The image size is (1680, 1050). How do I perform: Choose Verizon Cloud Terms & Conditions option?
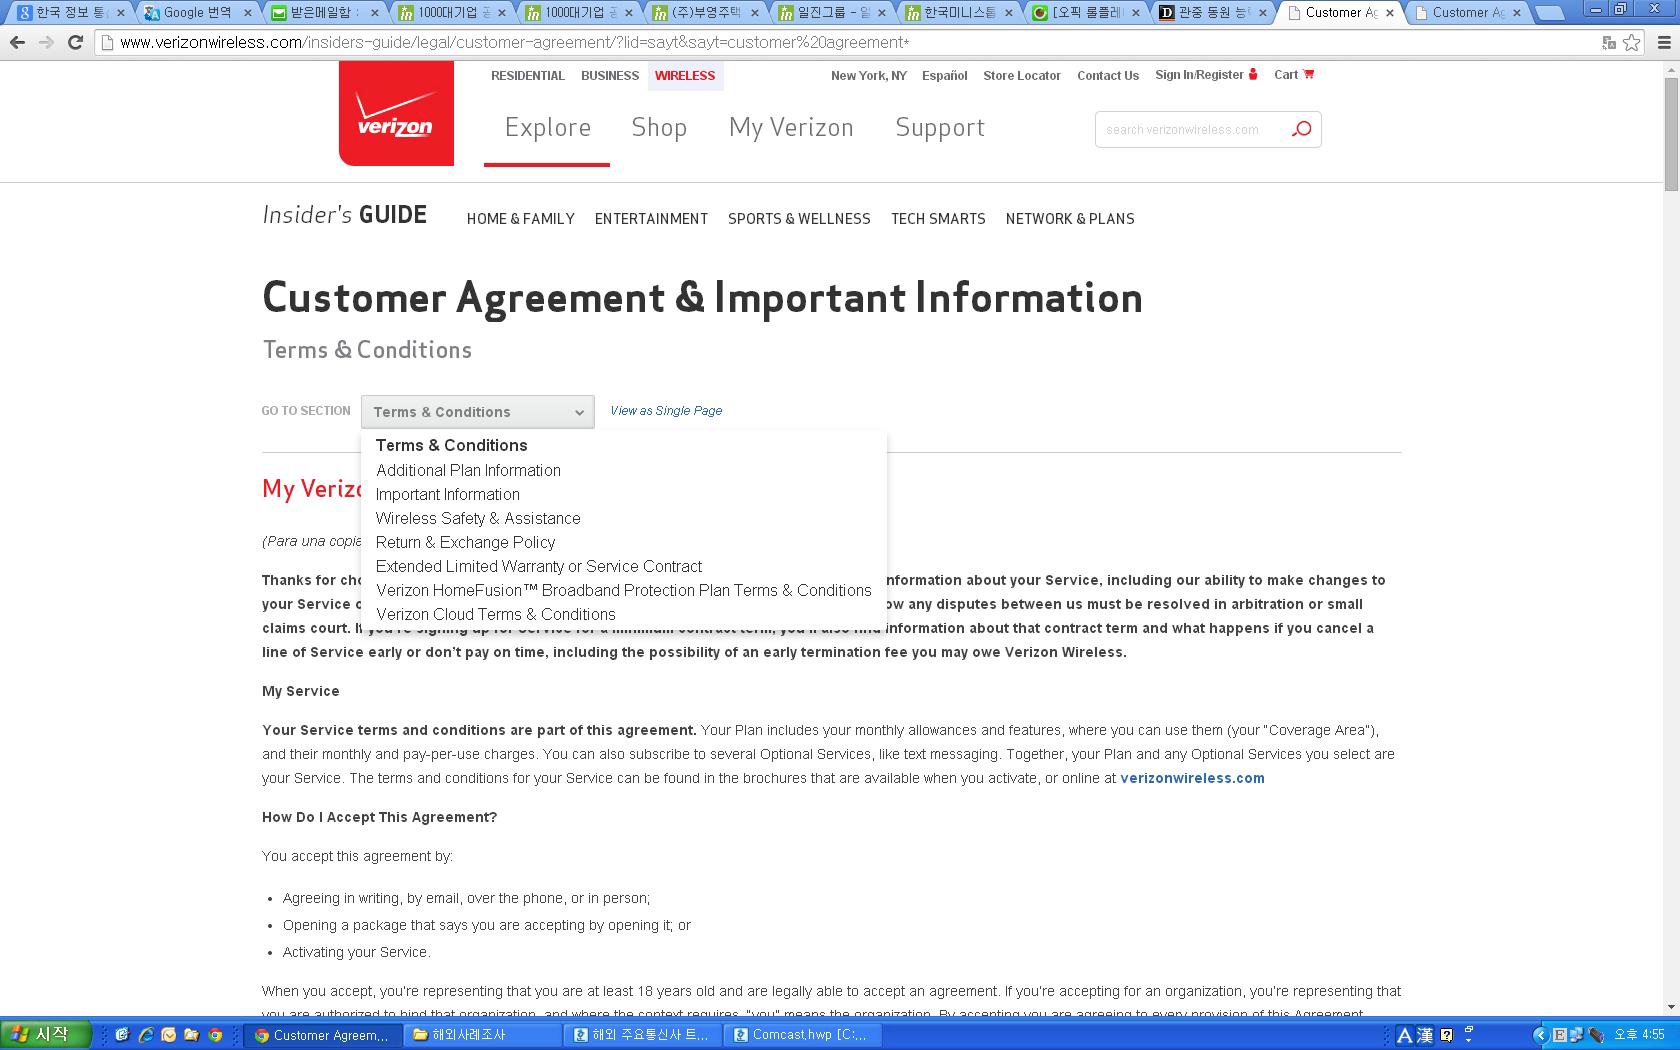pos(495,614)
